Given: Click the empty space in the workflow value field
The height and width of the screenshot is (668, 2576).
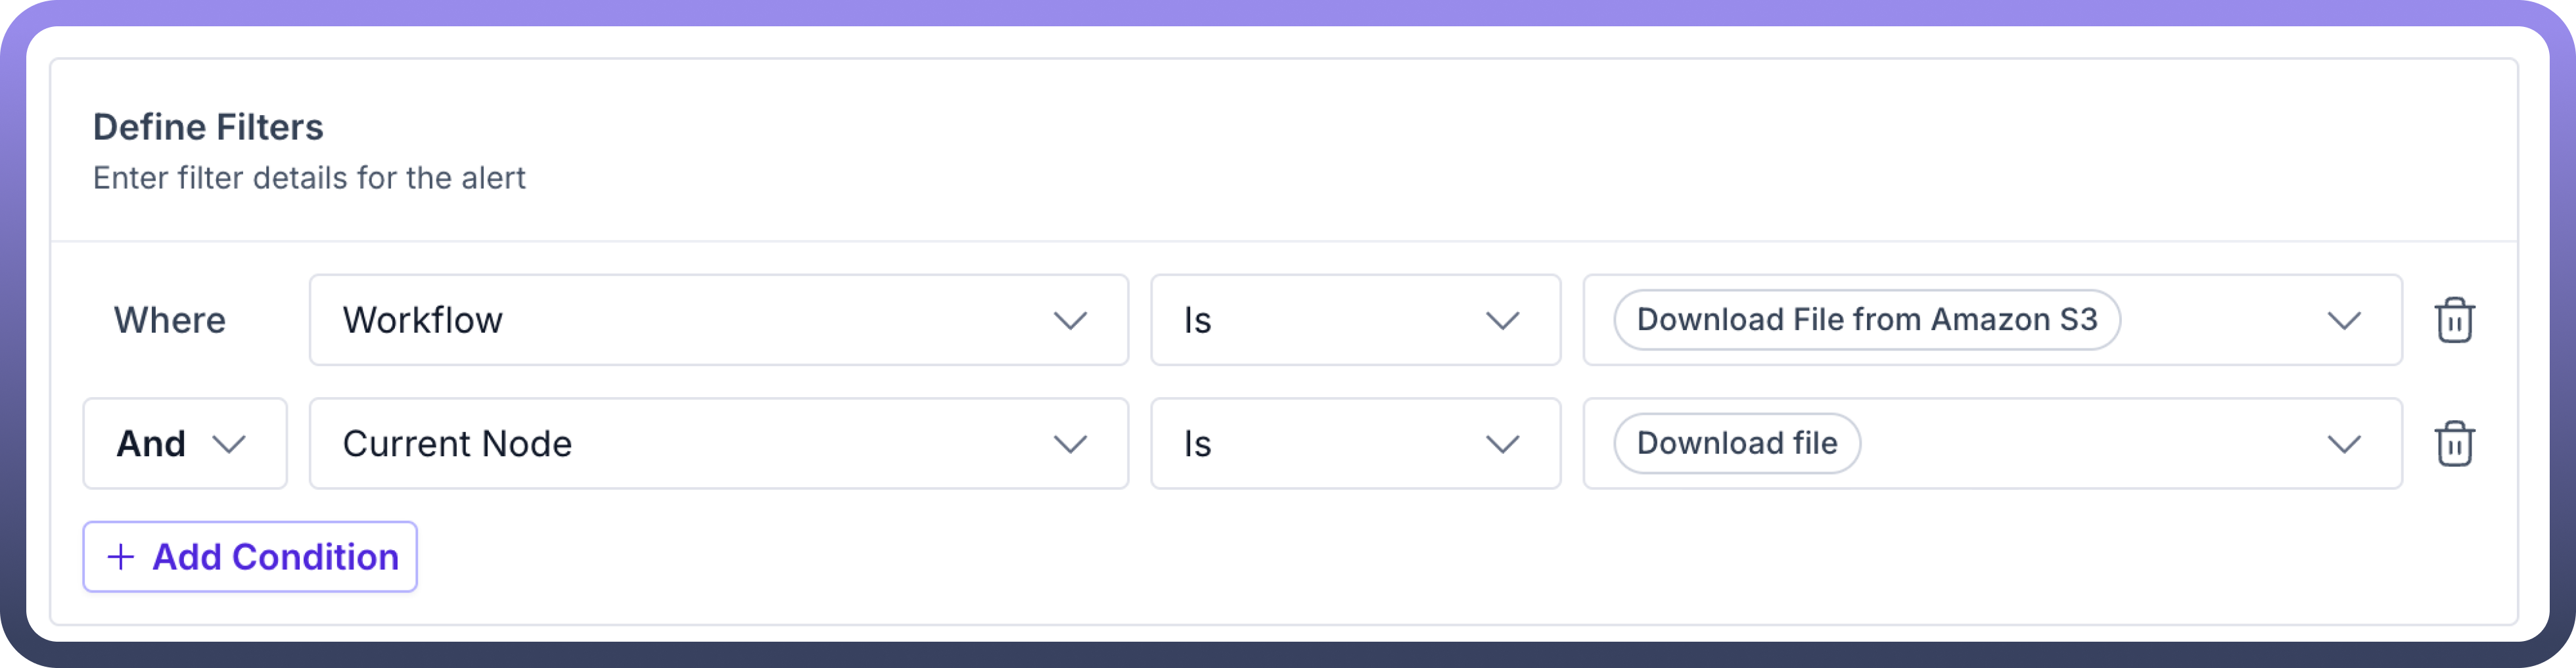Looking at the screenshot, I should [2220, 320].
